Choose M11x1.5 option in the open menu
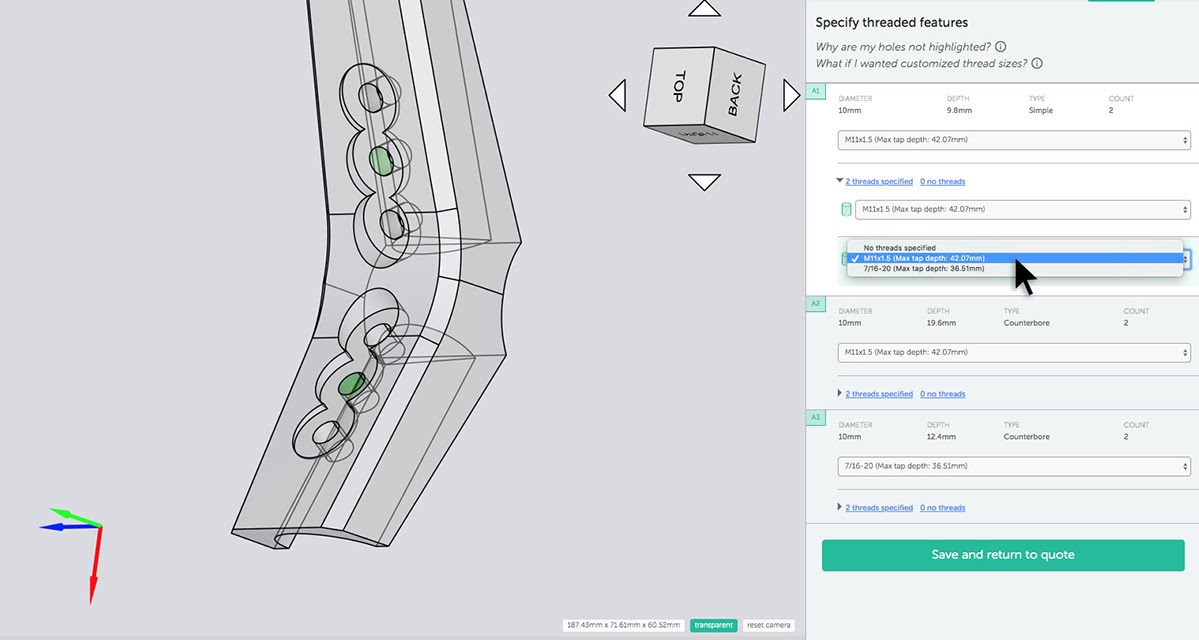This screenshot has height=640, width=1199. [x=1015, y=258]
